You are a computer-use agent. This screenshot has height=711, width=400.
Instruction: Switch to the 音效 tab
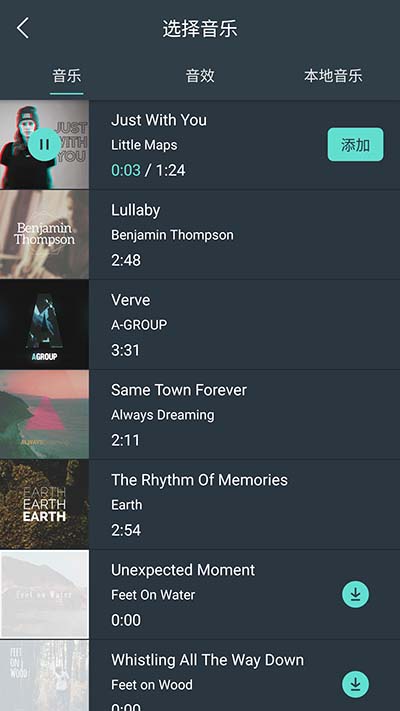tap(200, 76)
